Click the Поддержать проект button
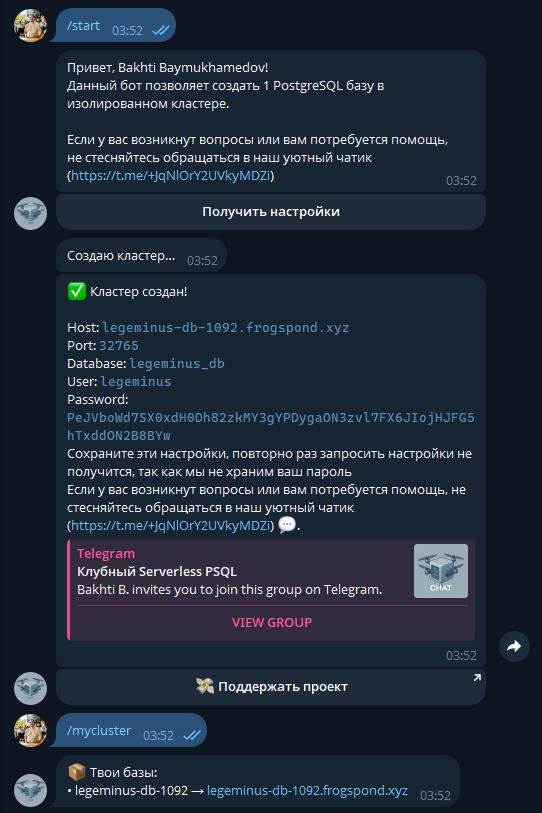Image resolution: width=542 pixels, height=813 pixels. point(271,686)
